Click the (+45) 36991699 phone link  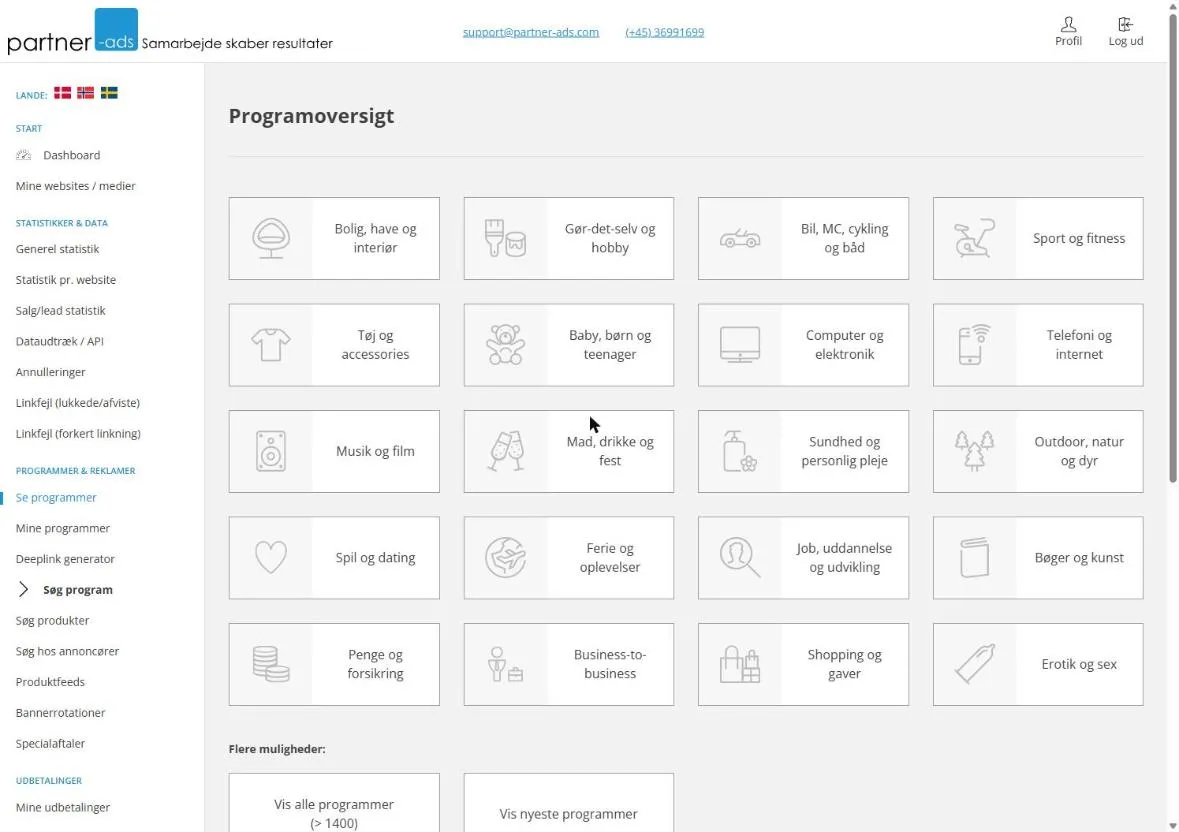665,32
